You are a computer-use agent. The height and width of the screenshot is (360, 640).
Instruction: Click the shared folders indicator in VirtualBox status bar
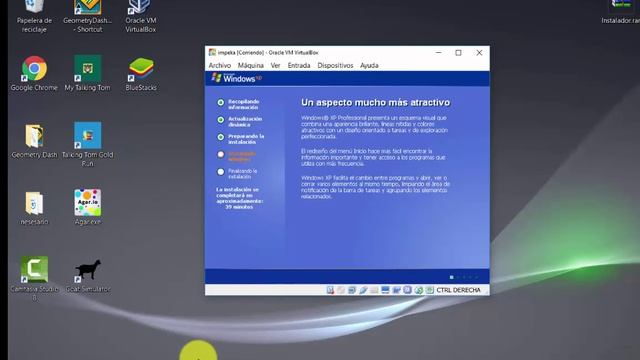(374, 290)
